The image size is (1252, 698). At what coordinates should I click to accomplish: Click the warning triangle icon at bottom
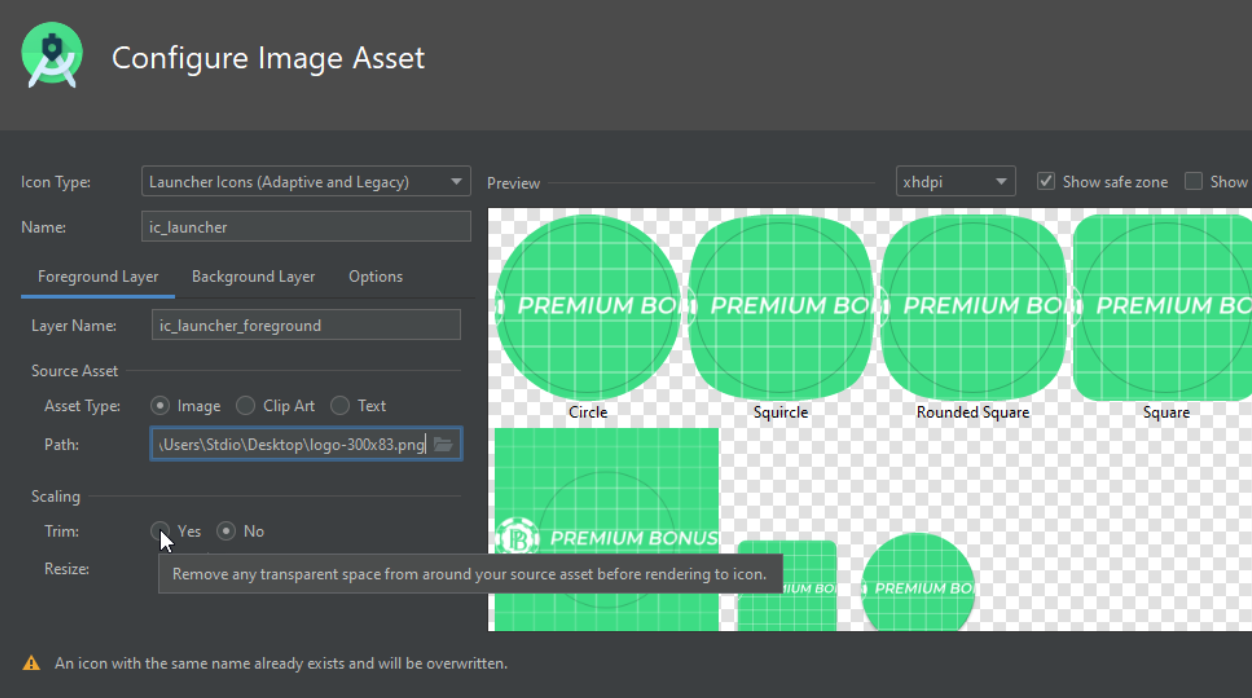coord(32,663)
